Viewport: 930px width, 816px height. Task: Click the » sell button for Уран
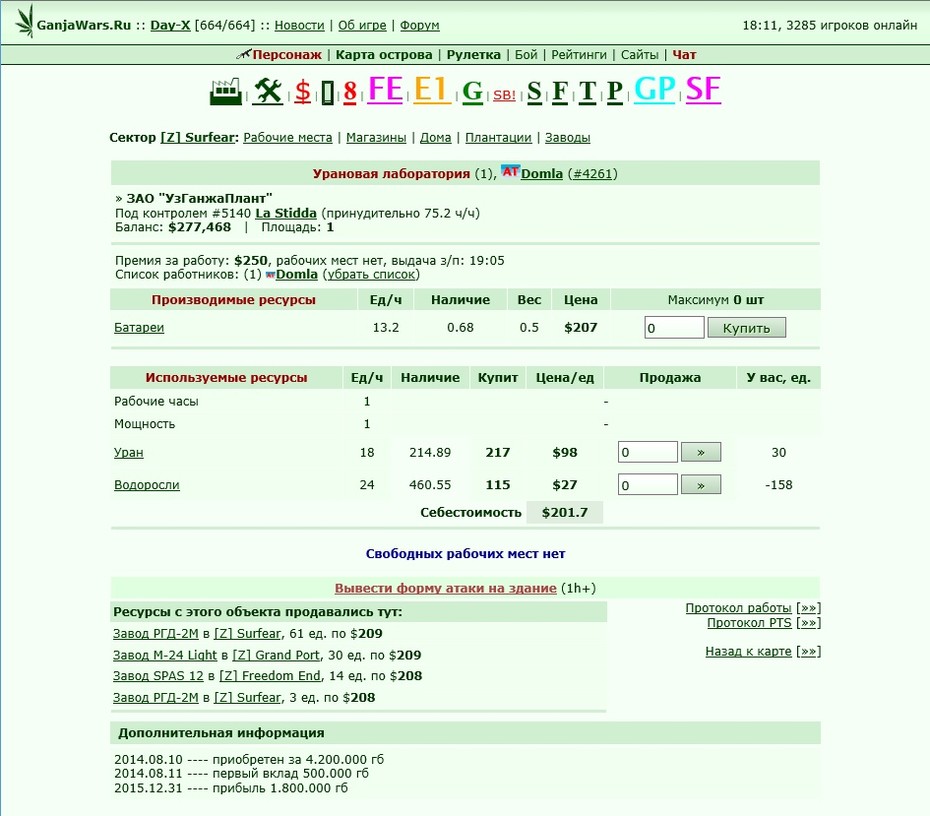pos(701,452)
